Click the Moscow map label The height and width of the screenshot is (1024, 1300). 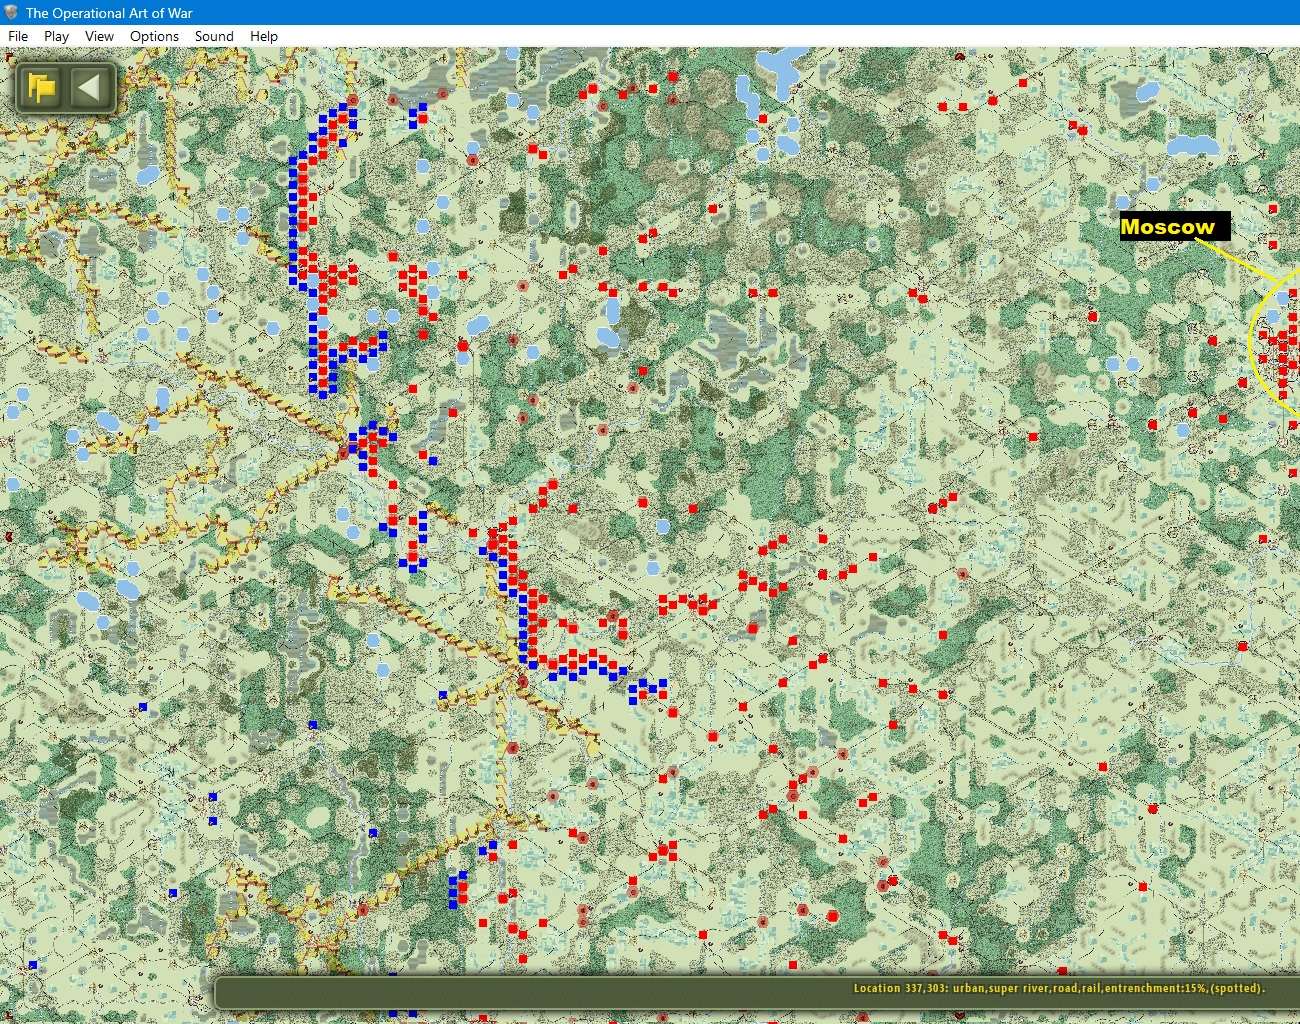(x=1168, y=227)
